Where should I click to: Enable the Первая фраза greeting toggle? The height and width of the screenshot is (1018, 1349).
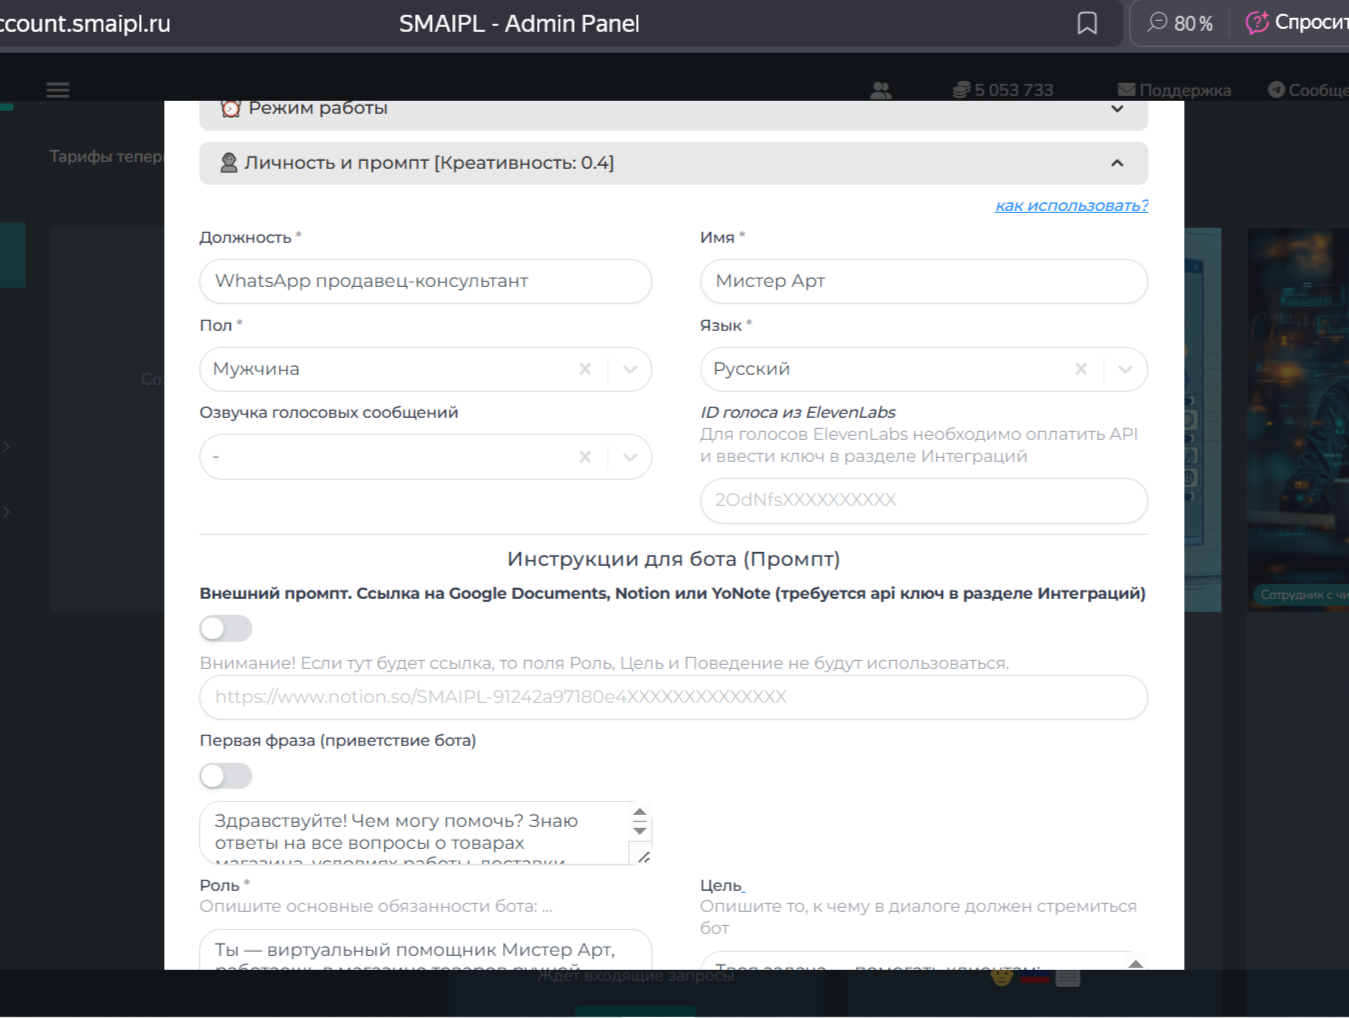pyautogui.click(x=226, y=776)
